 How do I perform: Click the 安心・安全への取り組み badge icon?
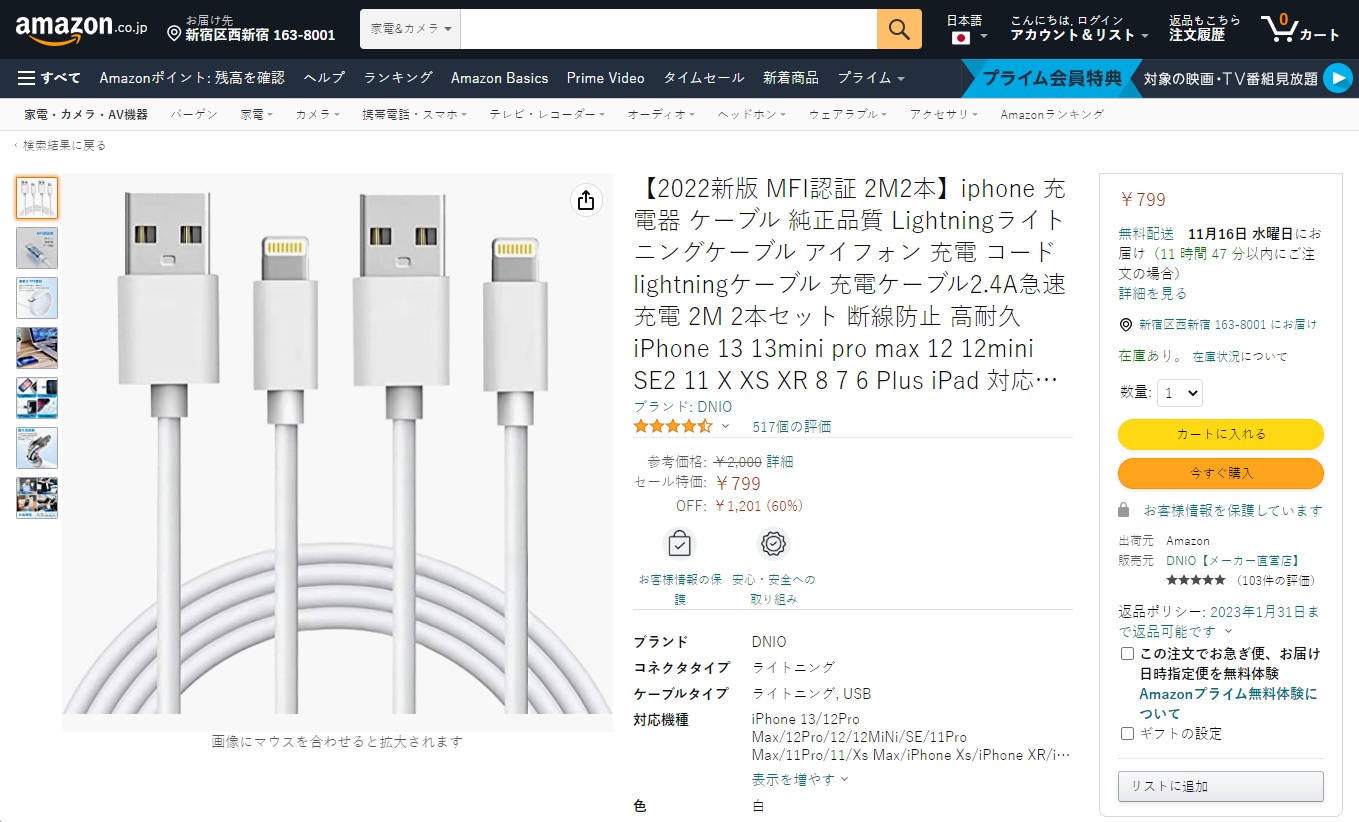pos(772,543)
